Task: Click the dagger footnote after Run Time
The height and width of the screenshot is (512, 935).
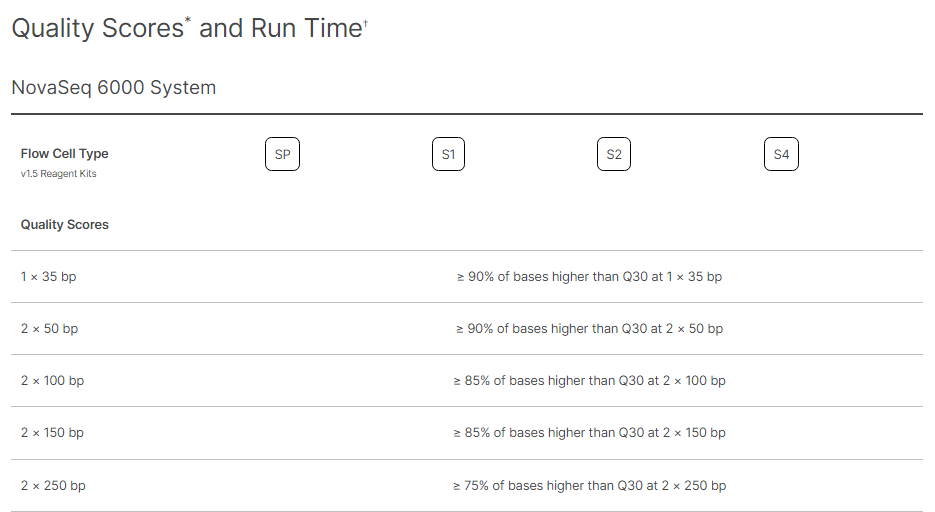Action: click(x=366, y=23)
